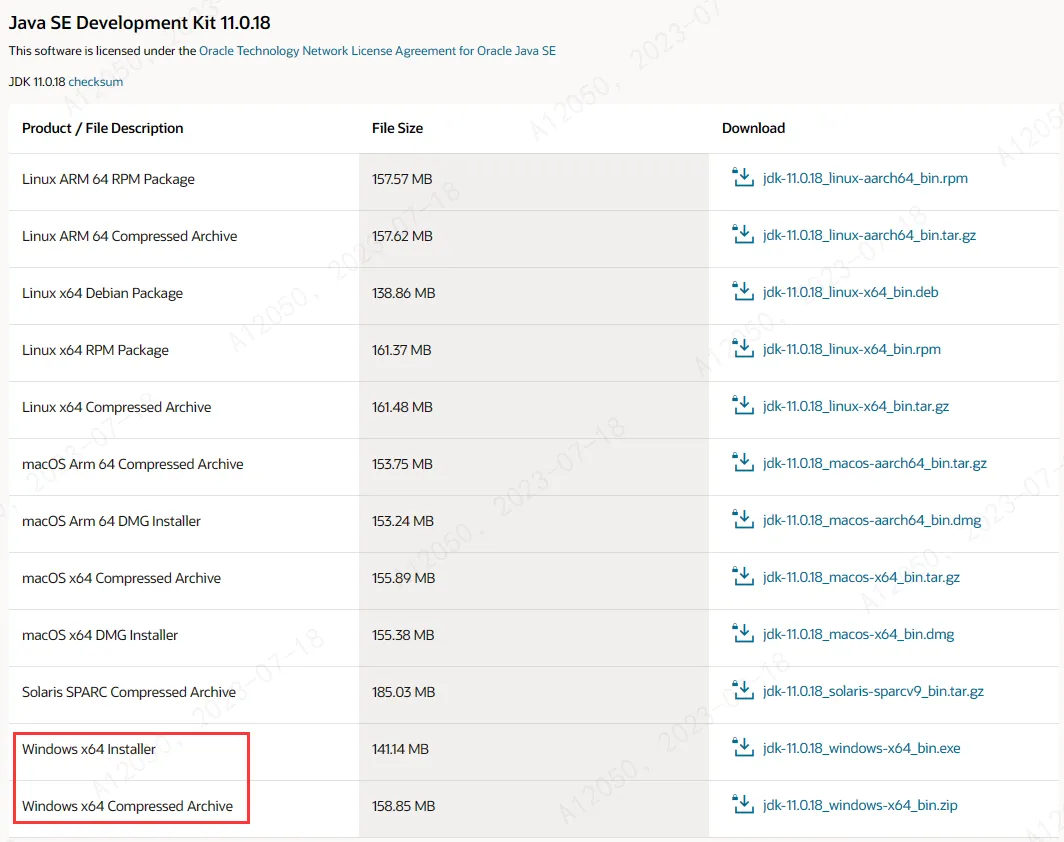Click download icon for macos-aarch64_bin.dmg

(743, 520)
